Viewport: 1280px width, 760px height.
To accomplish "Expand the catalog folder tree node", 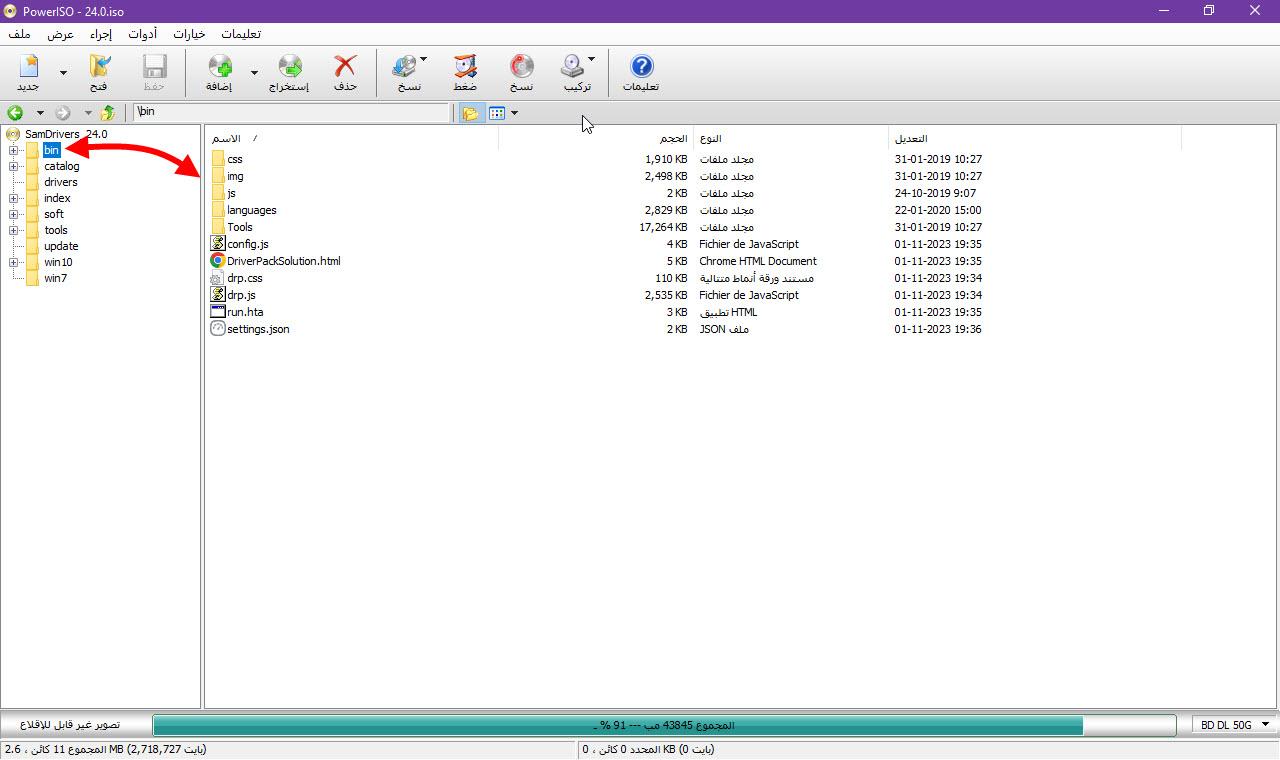I will pos(14,166).
